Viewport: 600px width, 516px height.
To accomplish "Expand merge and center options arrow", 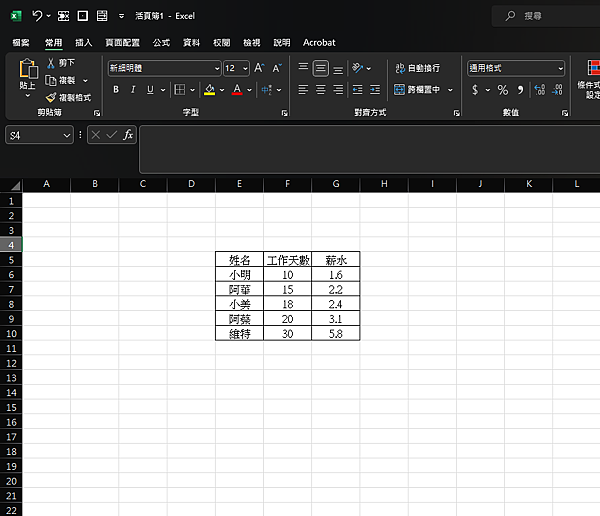I will (x=450, y=90).
